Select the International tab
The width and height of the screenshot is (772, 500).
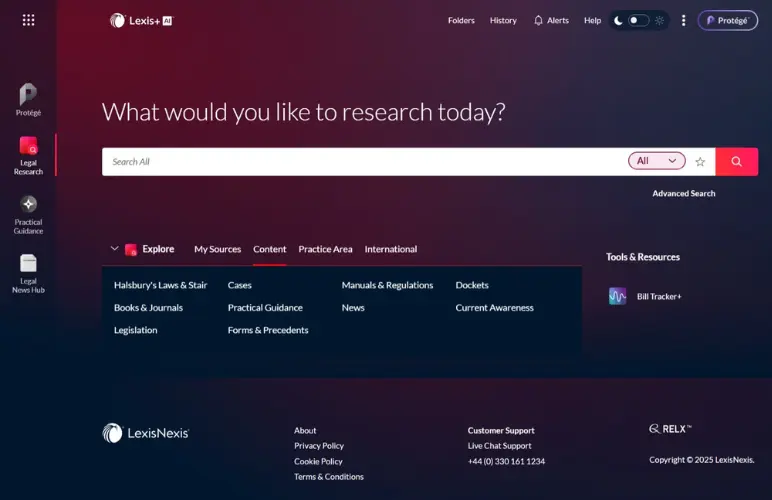point(390,249)
